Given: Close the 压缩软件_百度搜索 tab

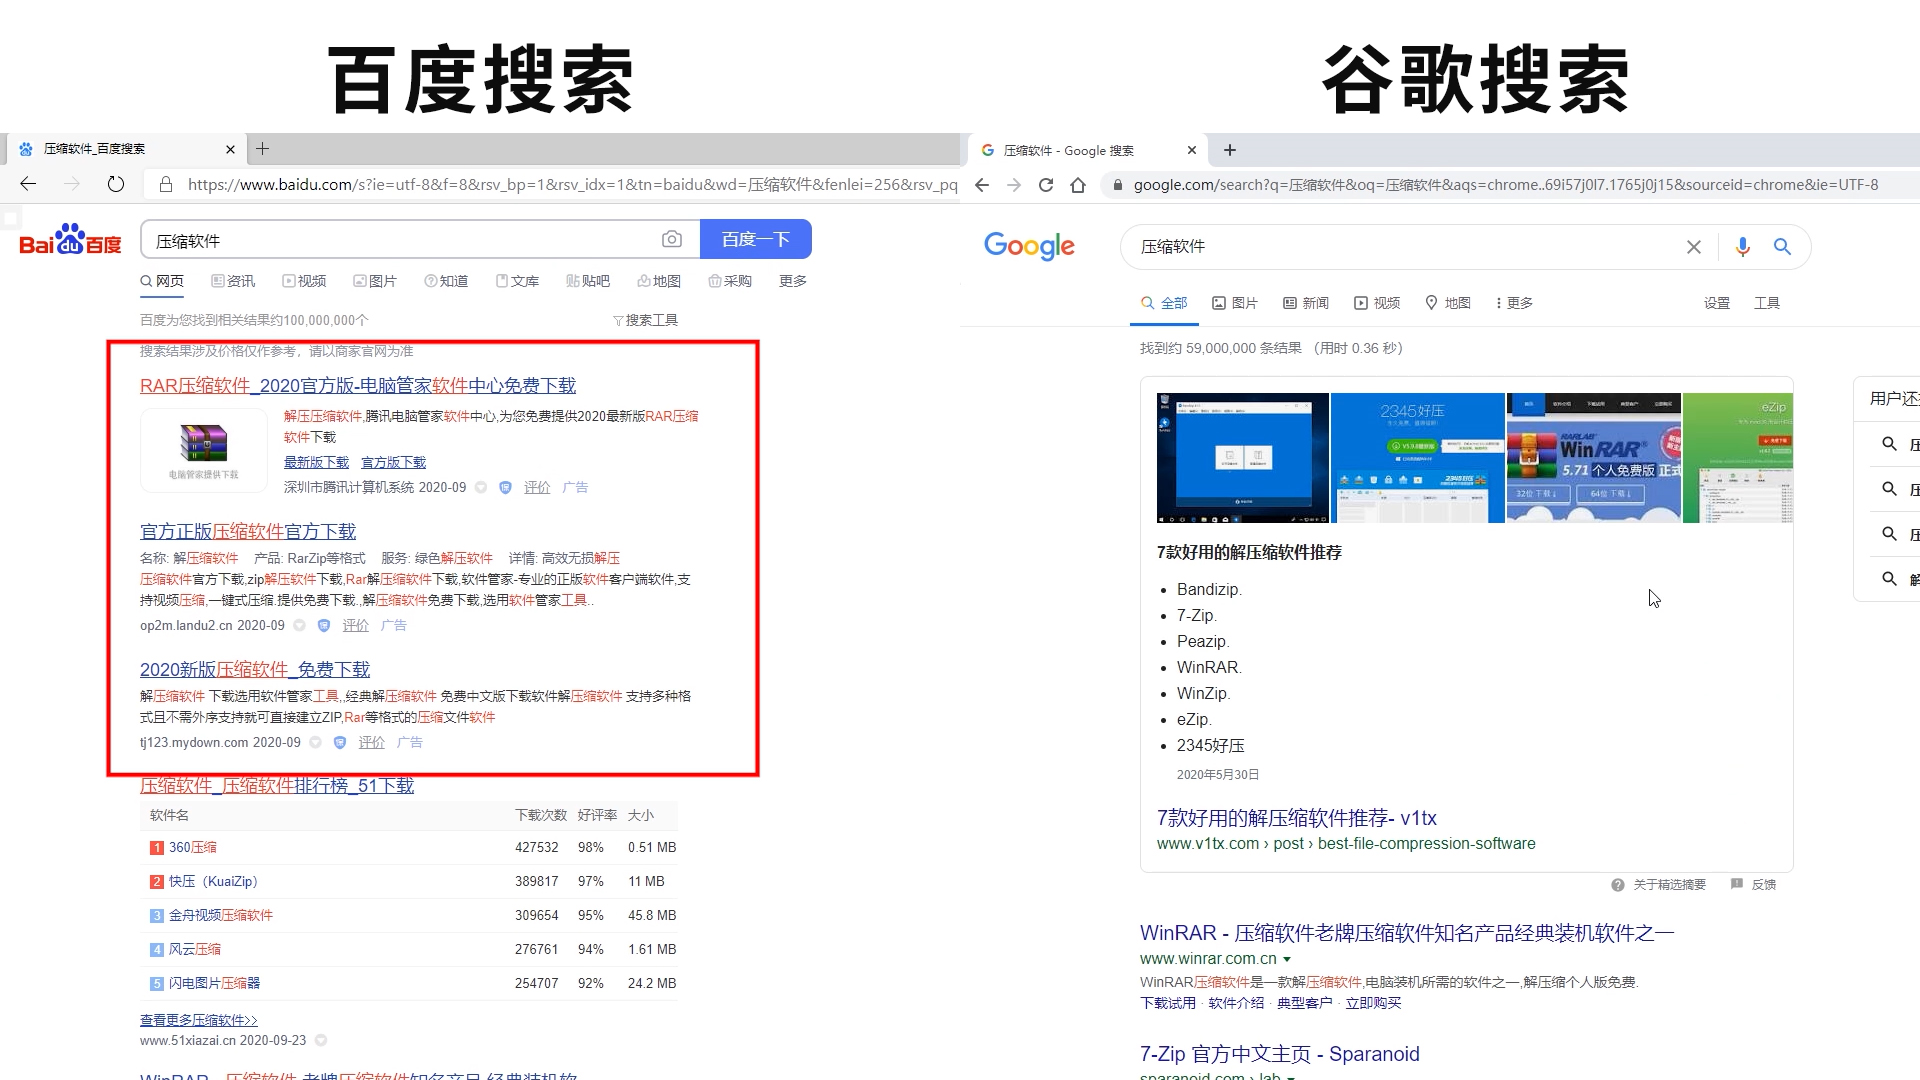Looking at the screenshot, I should point(230,149).
